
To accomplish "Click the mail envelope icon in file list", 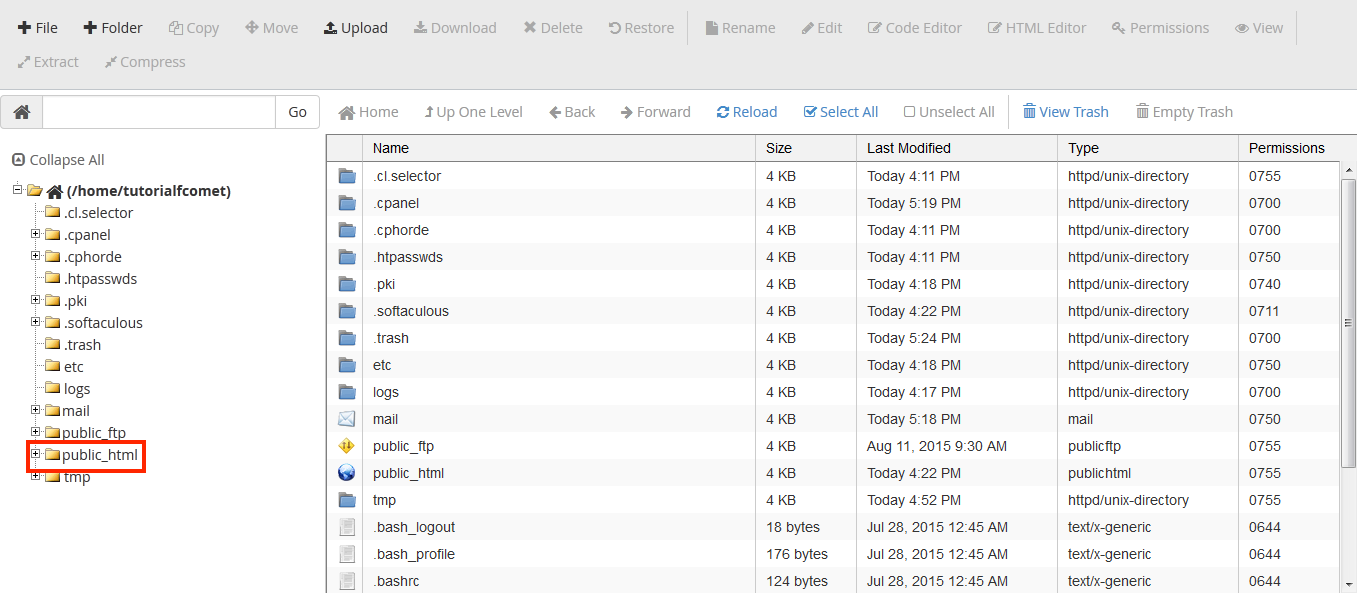I will pyautogui.click(x=347, y=419).
